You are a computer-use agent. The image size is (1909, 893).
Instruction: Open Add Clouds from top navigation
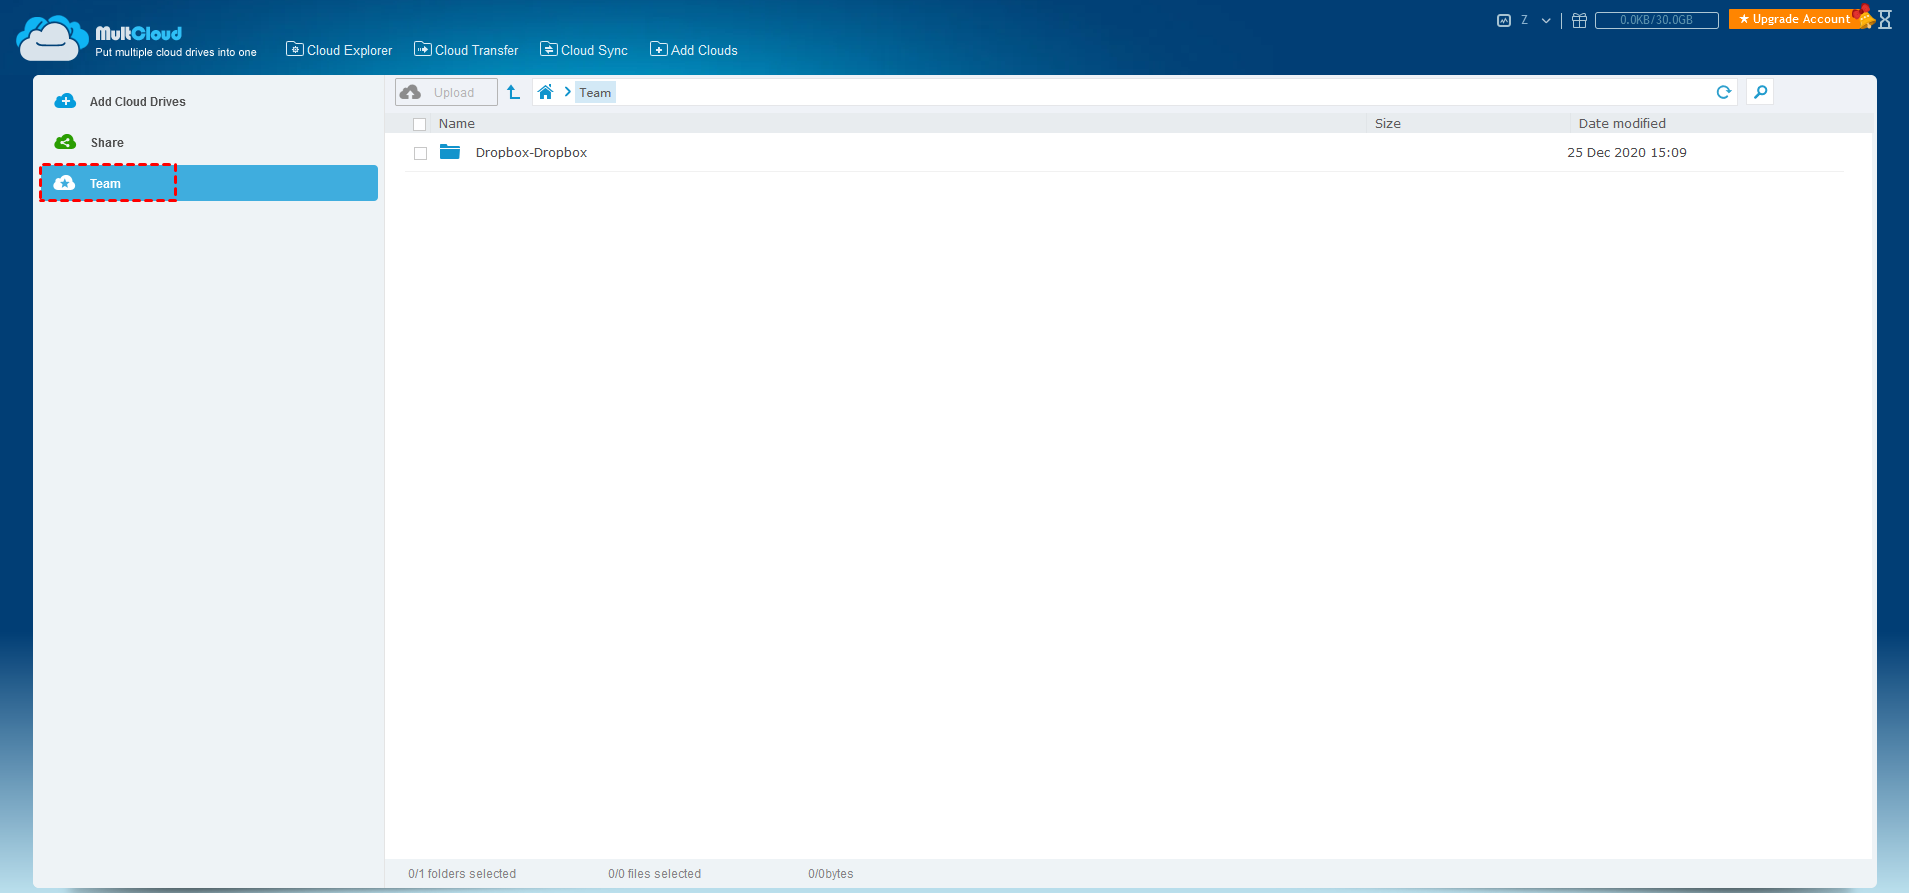tap(694, 50)
